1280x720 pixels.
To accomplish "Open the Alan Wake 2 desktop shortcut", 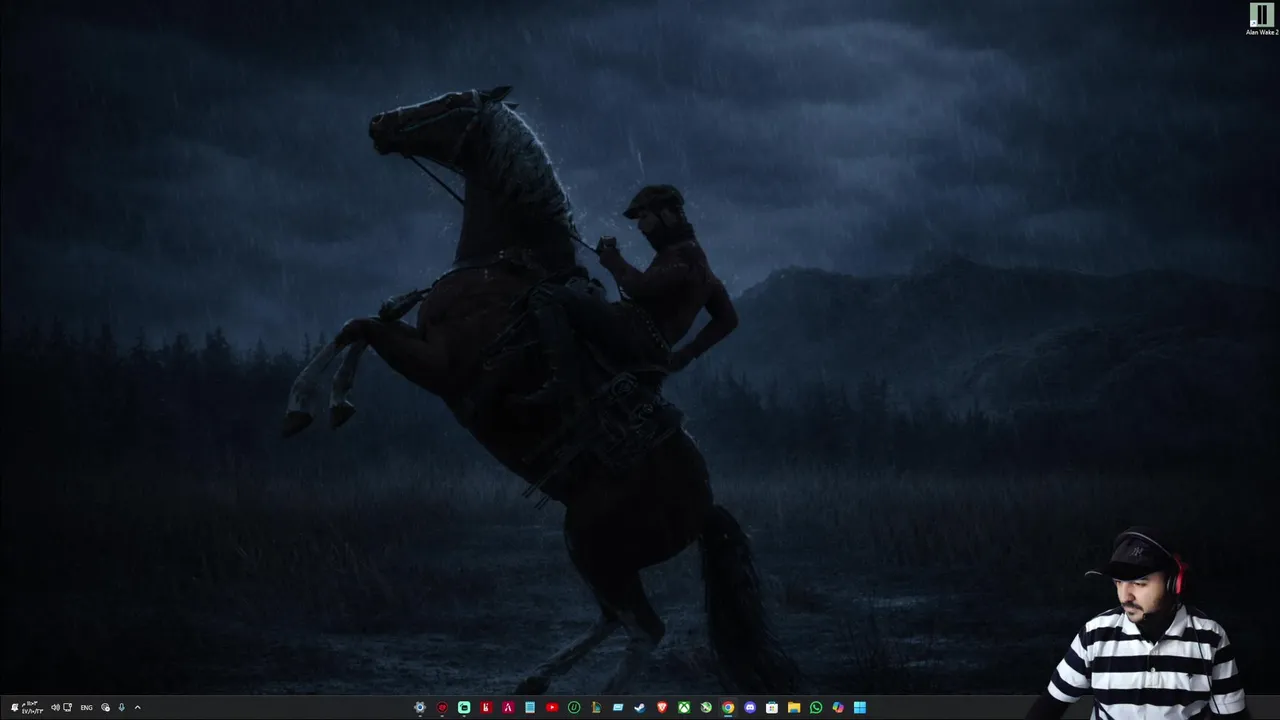I will coord(1261,18).
